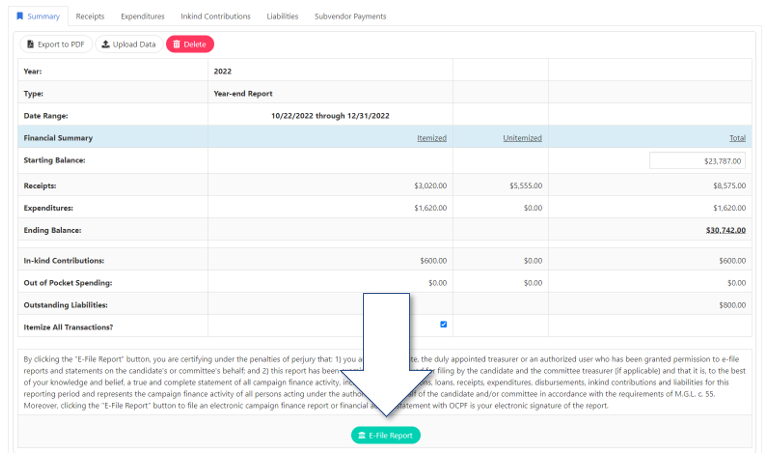The height and width of the screenshot is (460, 770).
Task: Open the Expenditures tab
Action: [142, 16]
